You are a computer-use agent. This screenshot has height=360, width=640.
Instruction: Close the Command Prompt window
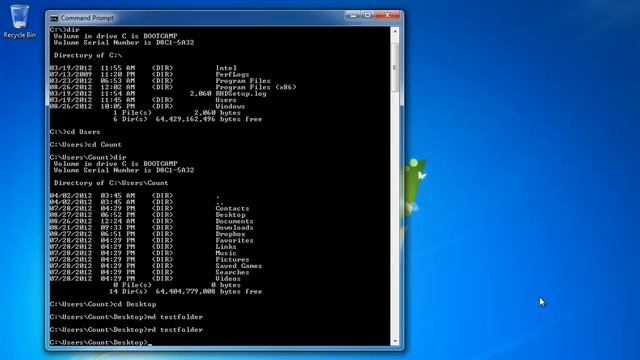tap(387, 16)
